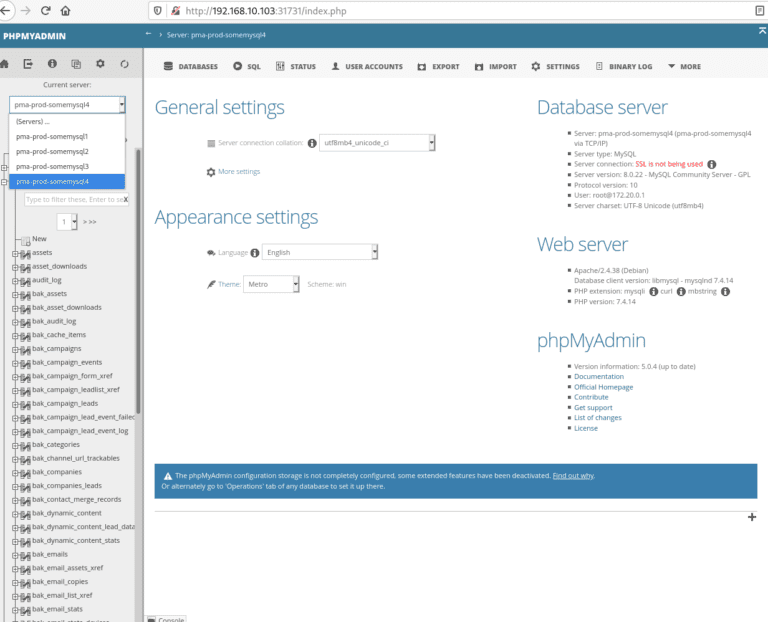The height and width of the screenshot is (622, 768).
Task: Click the plus icon below the warning banner
Action: coord(752,517)
